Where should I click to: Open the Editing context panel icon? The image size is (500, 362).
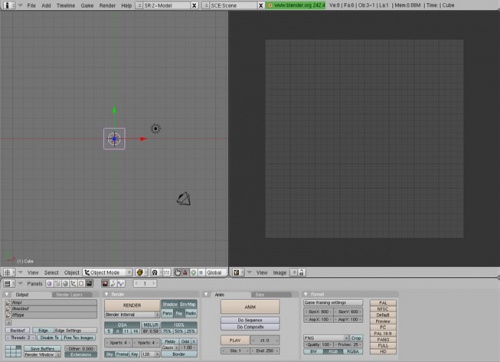pos(81,284)
